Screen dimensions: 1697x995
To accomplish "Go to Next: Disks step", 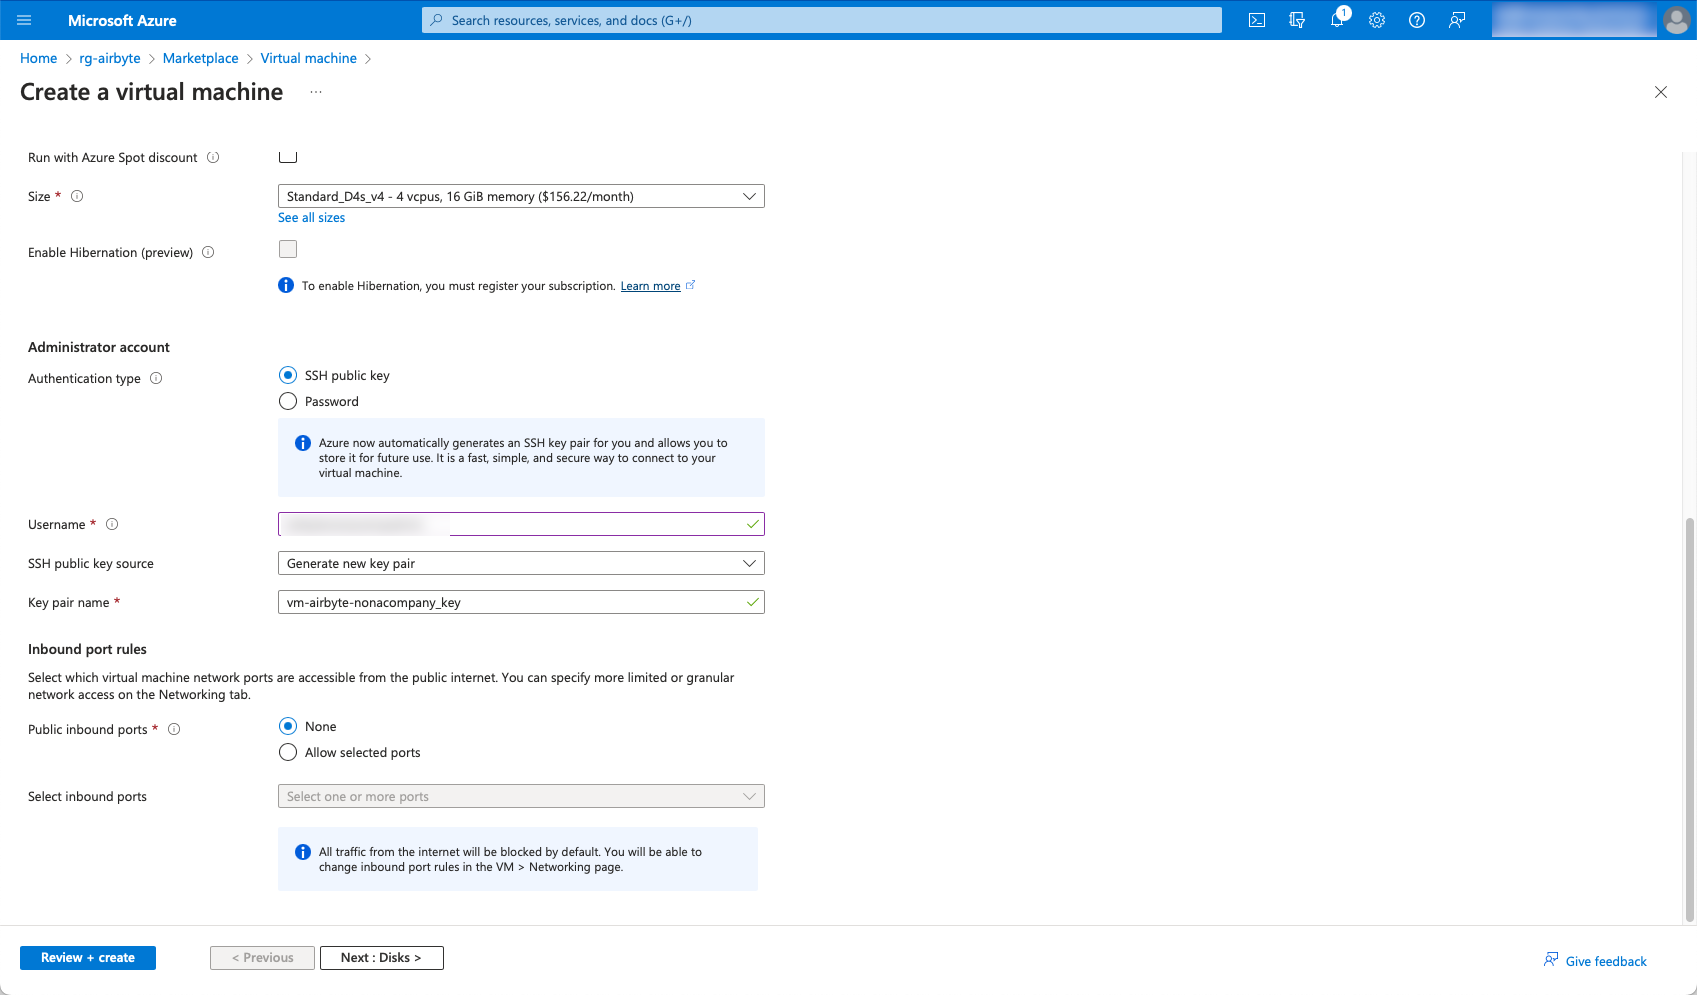I will tap(381, 957).
